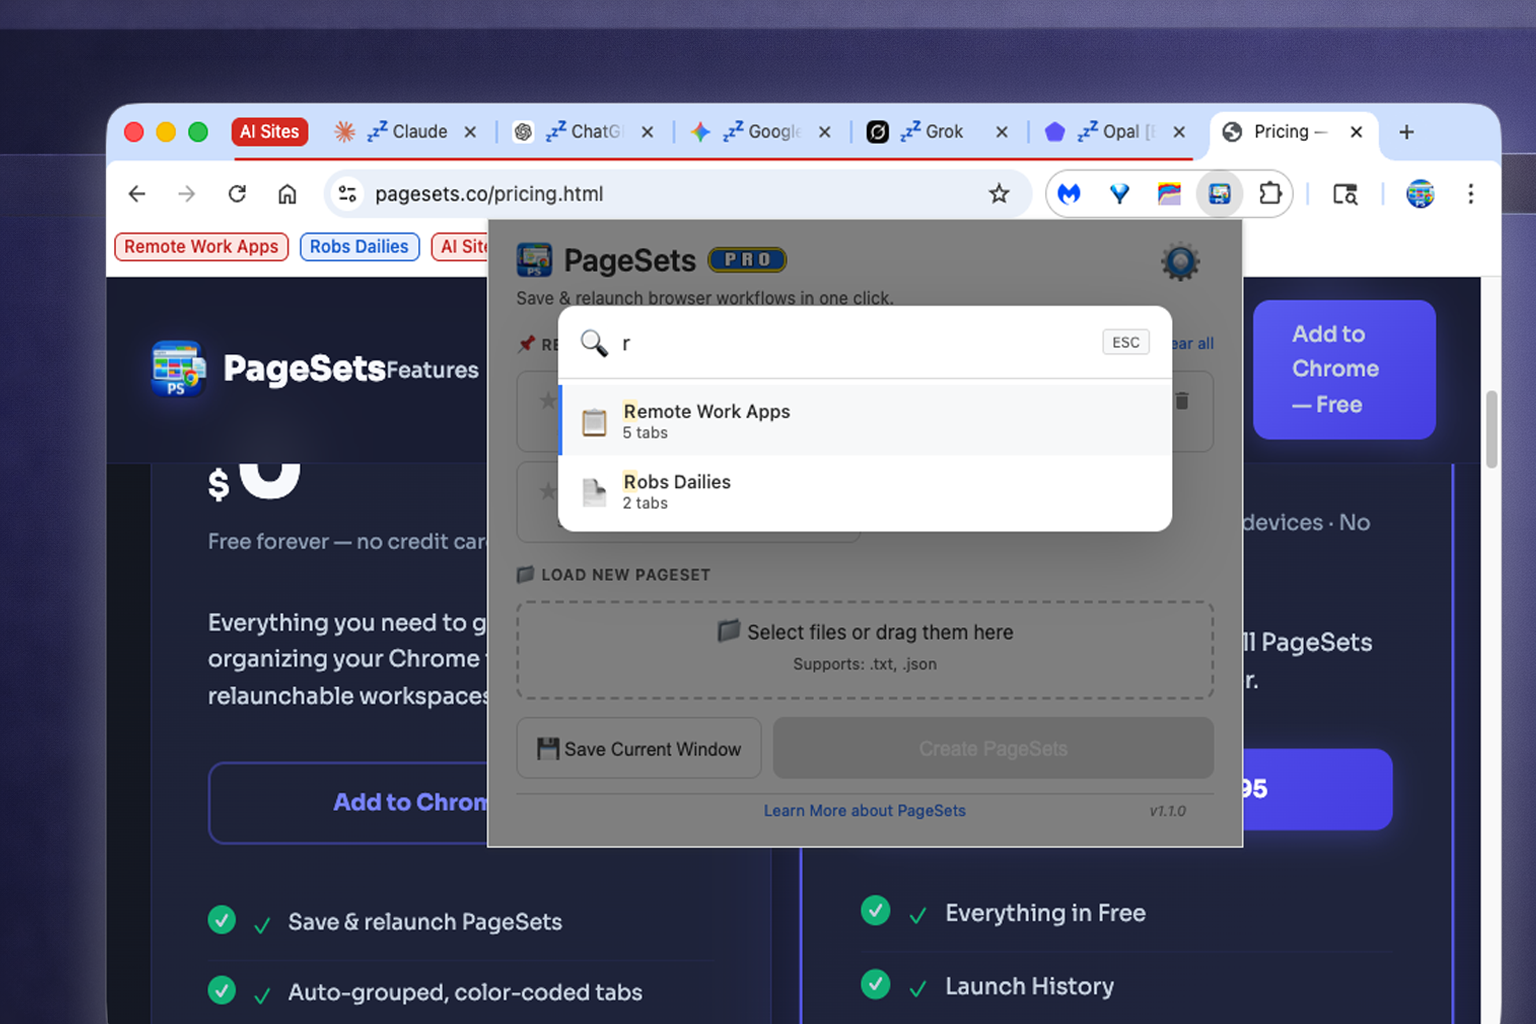This screenshot has height=1024, width=1536.
Task: Select files in the drop zone
Action: click(865, 650)
